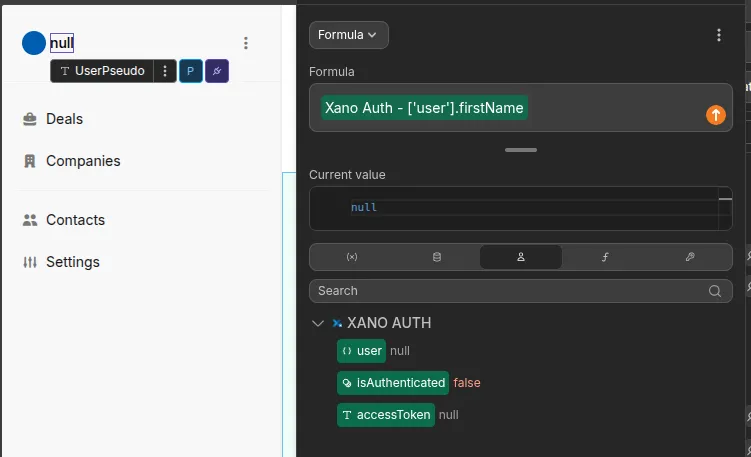
Task: Switch to the database collections tab
Action: click(x=436, y=257)
